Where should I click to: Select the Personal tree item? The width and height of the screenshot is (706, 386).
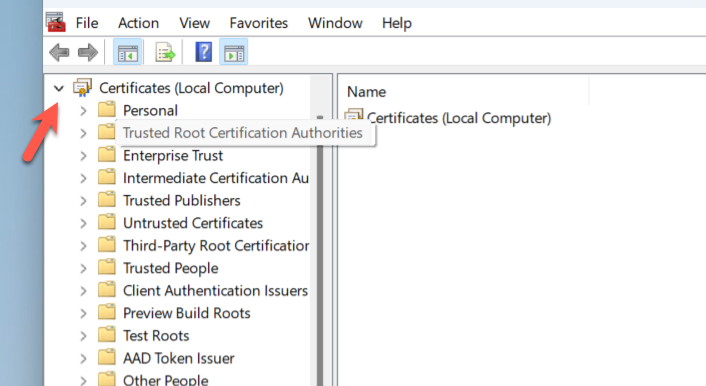pyautogui.click(x=150, y=110)
